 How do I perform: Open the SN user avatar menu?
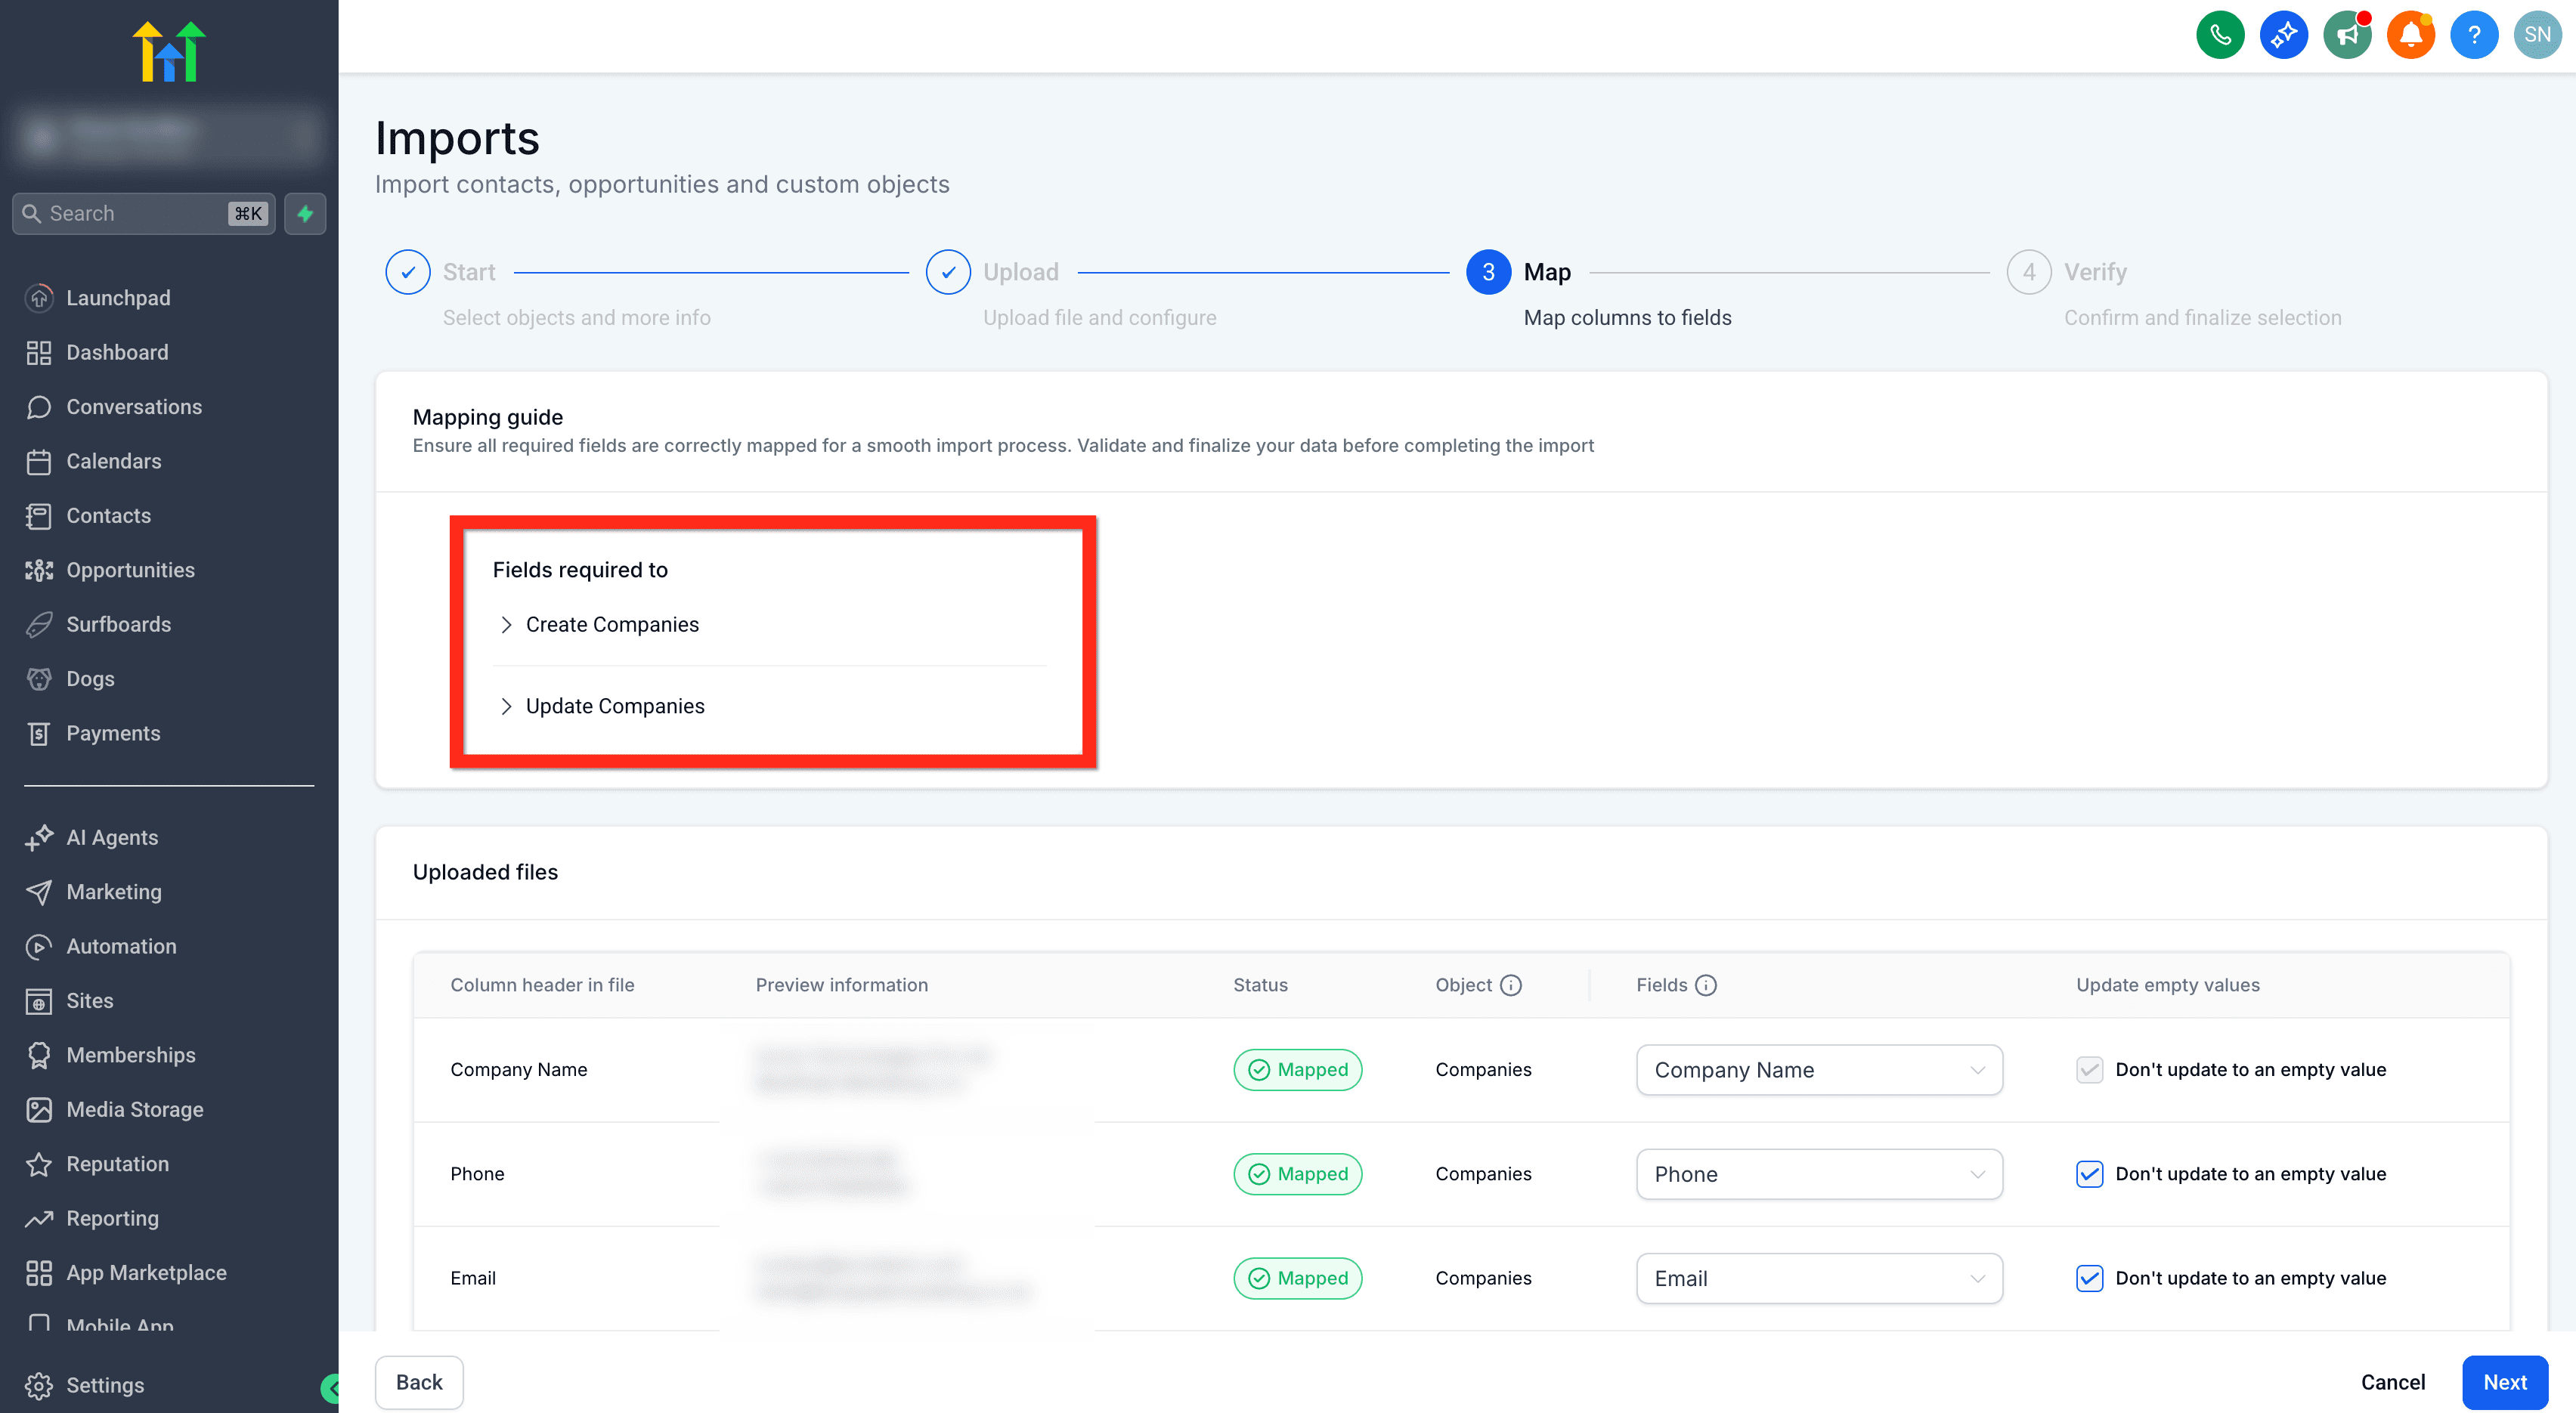tap(2538, 35)
